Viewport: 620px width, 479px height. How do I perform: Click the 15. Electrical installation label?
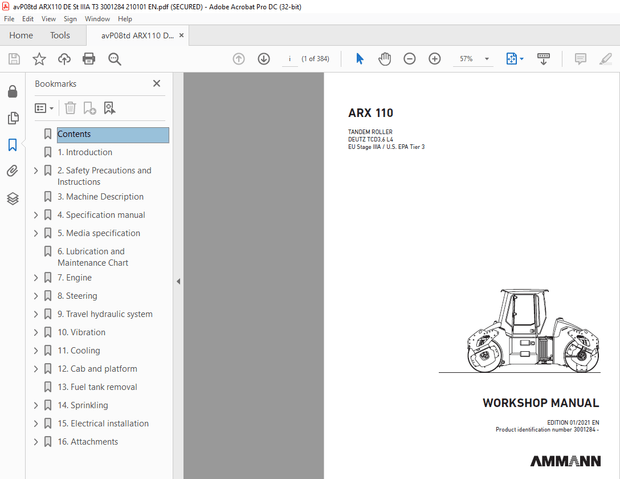(x=104, y=423)
